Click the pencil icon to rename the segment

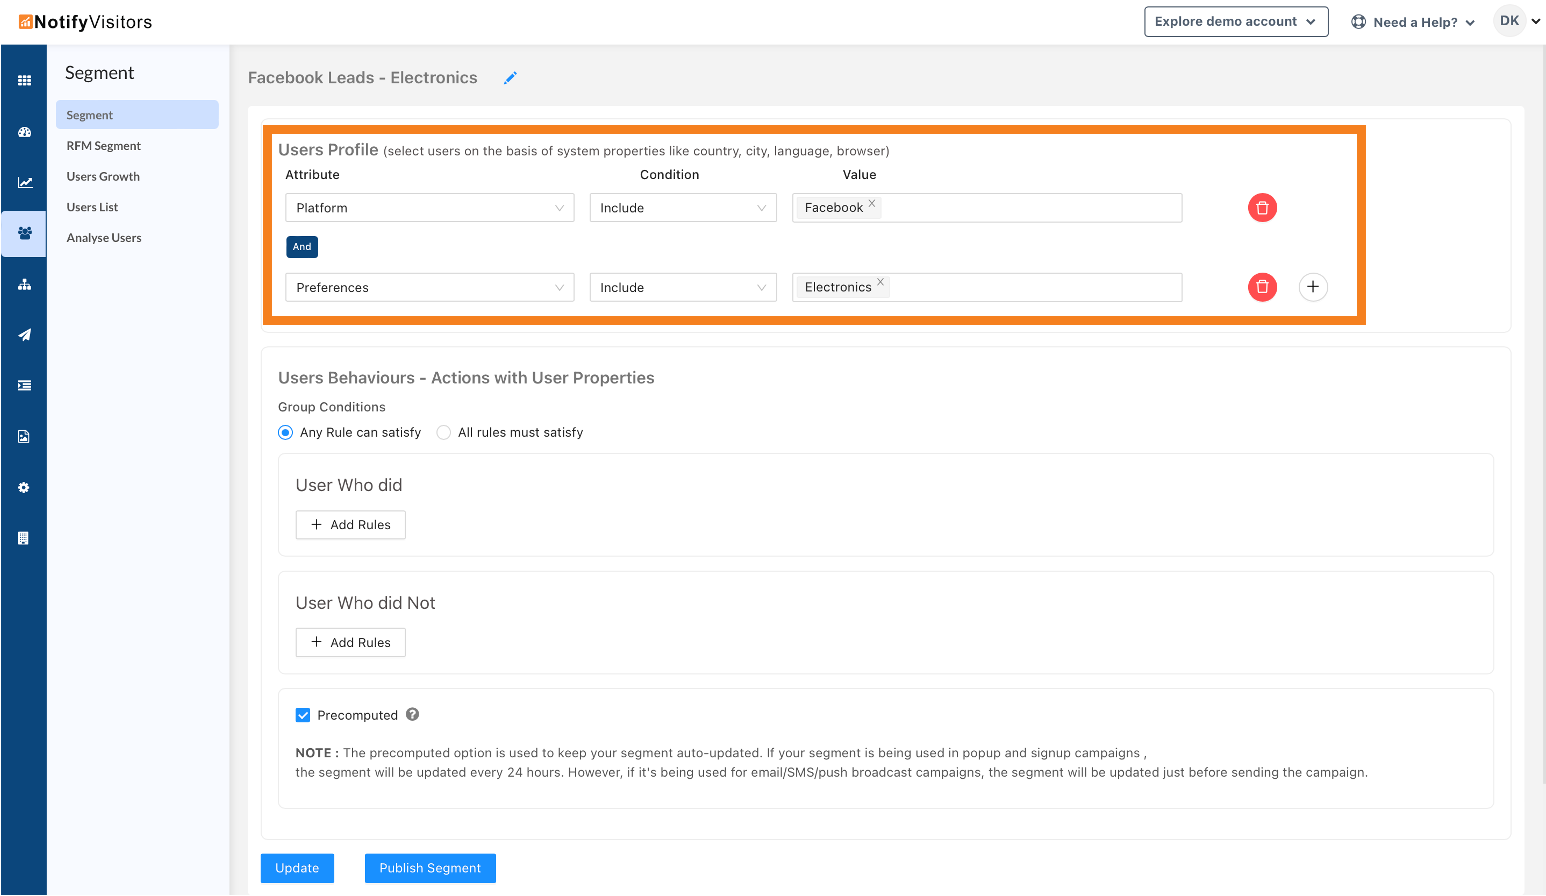coord(510,78)
